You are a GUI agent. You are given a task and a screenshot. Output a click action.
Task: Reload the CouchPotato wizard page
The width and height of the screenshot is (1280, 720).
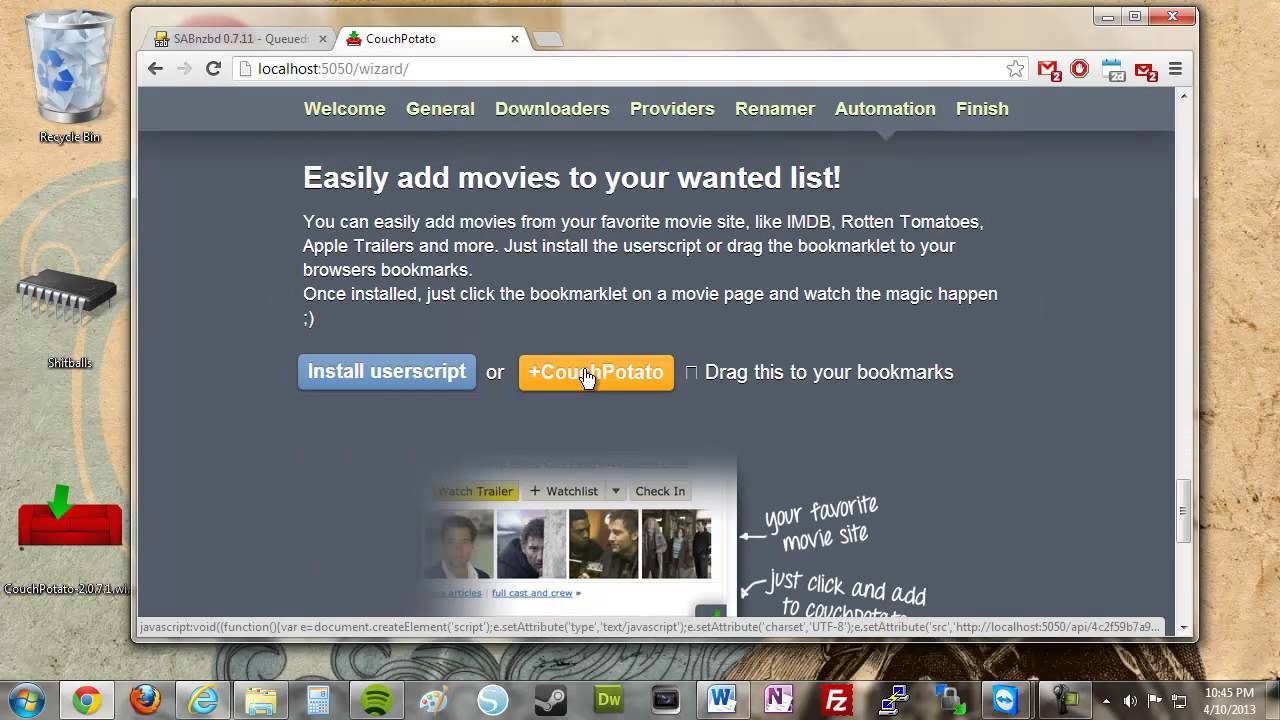tap(213, 68)
